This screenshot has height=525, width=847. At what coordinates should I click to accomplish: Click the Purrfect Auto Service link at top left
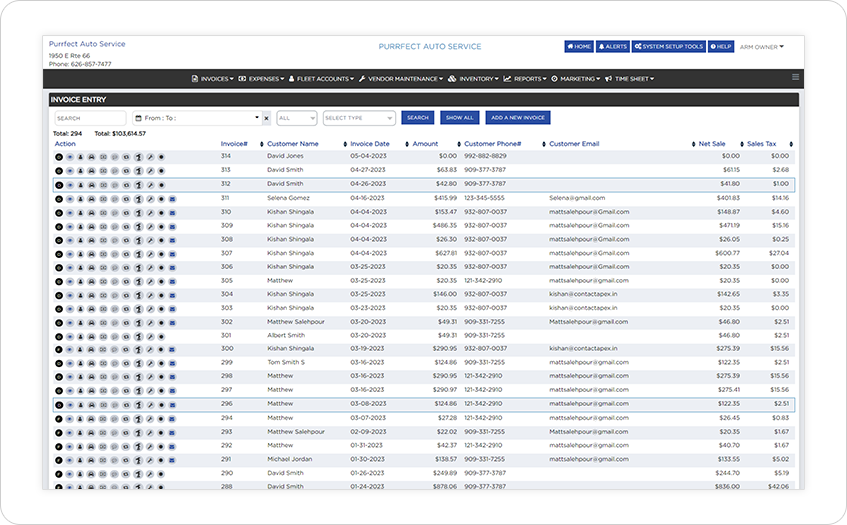coord(87,44)
